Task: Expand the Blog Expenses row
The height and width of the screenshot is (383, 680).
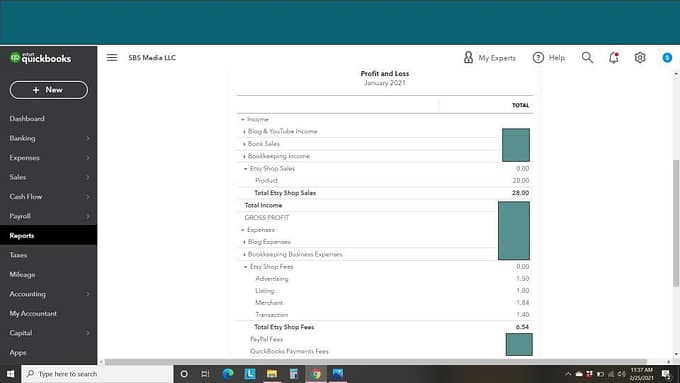Action: 244,242
